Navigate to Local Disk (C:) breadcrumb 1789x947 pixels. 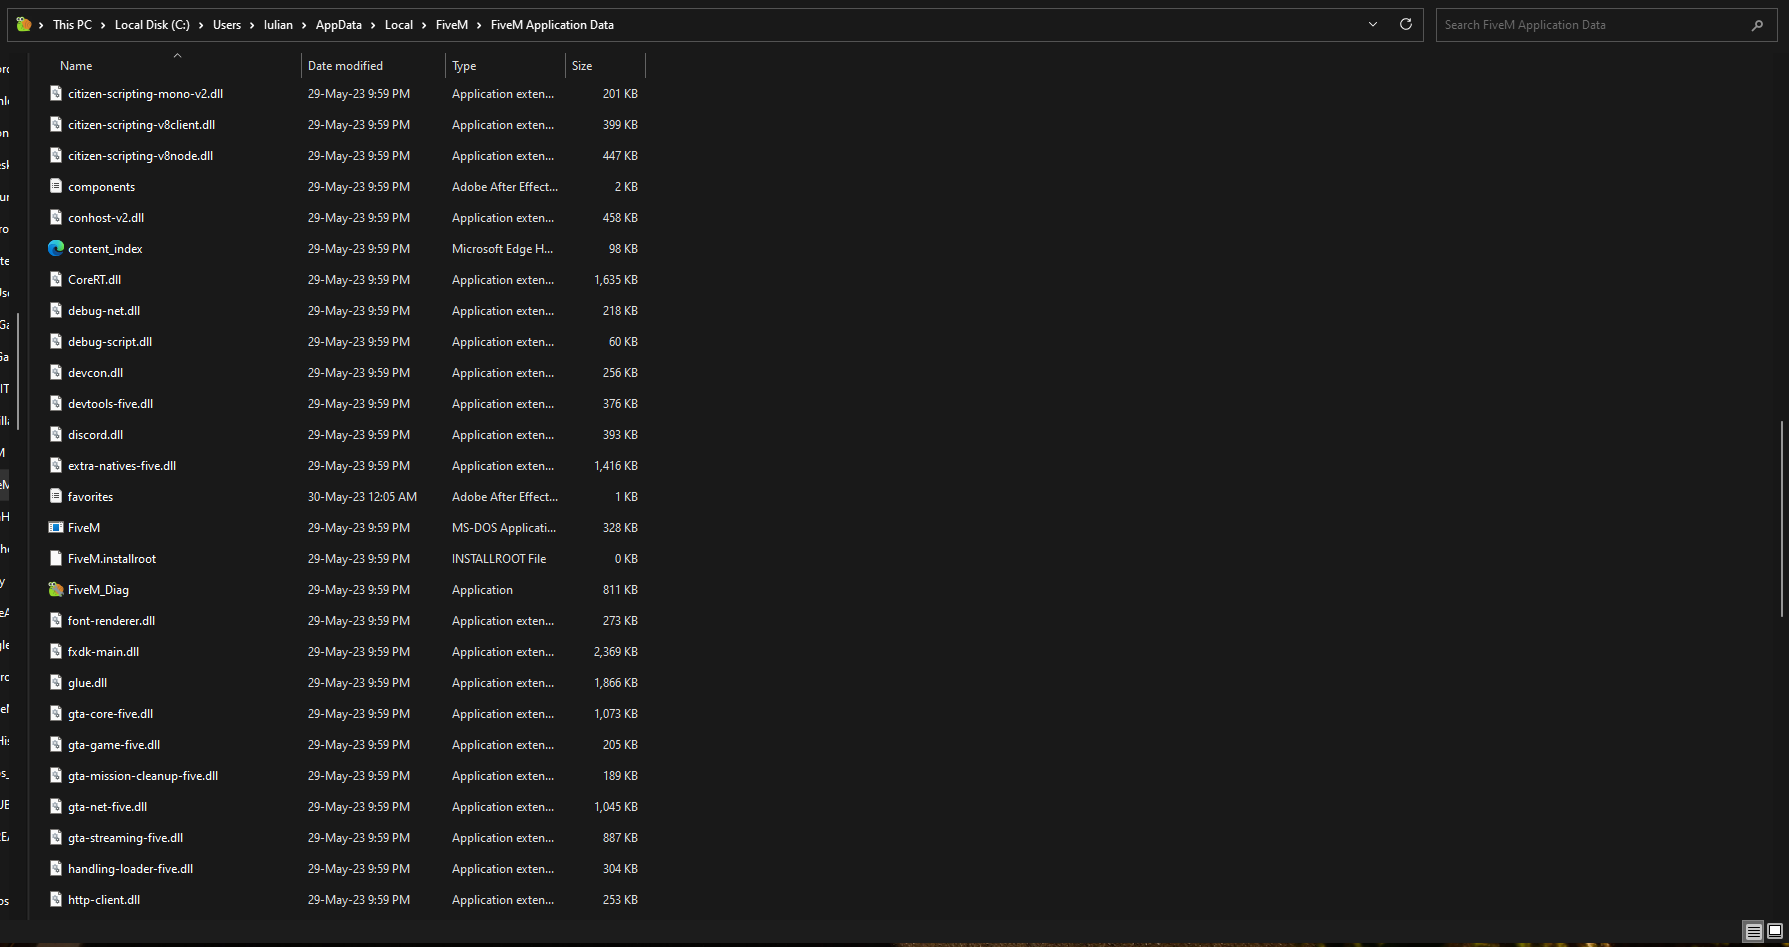(152, 25)
